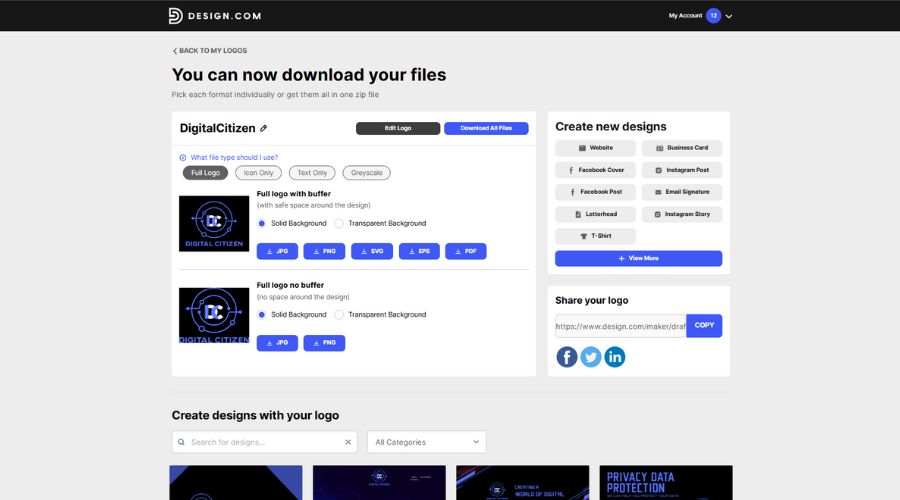Image resolution: width=900 pixels, height=500 pixels.
Task: Select Solid Background for logo no buffer
Action: [x=262, y=315]
